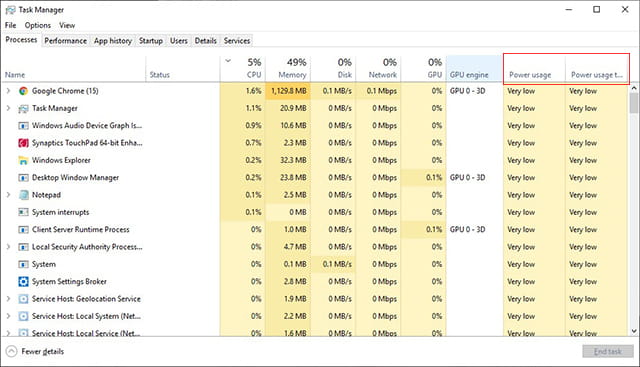Select the Google Chrome process icon
The width and height of the screenshot is (640, 367).
coord(23,91)
